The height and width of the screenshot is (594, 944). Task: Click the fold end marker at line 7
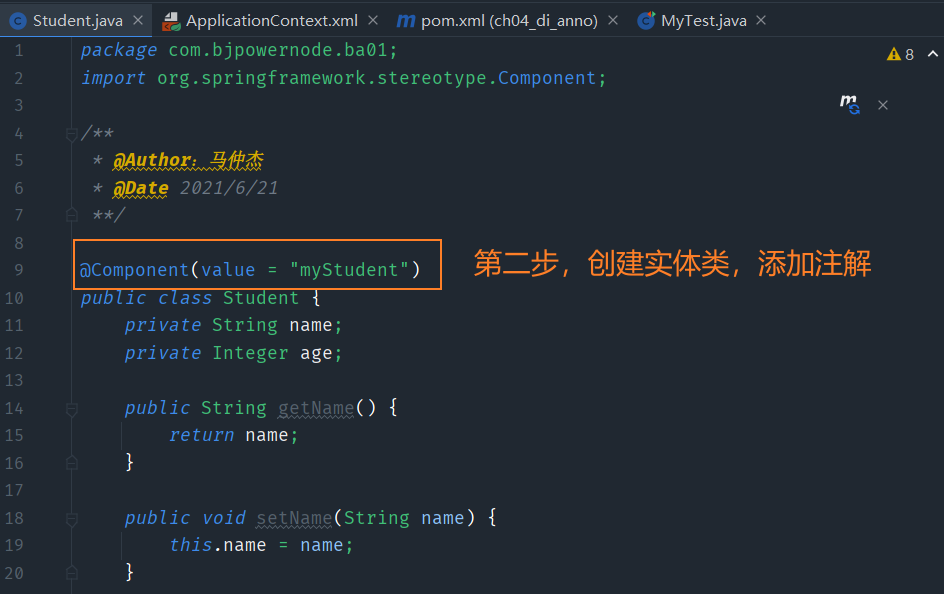pyautogui.click(x=72, y=215)
